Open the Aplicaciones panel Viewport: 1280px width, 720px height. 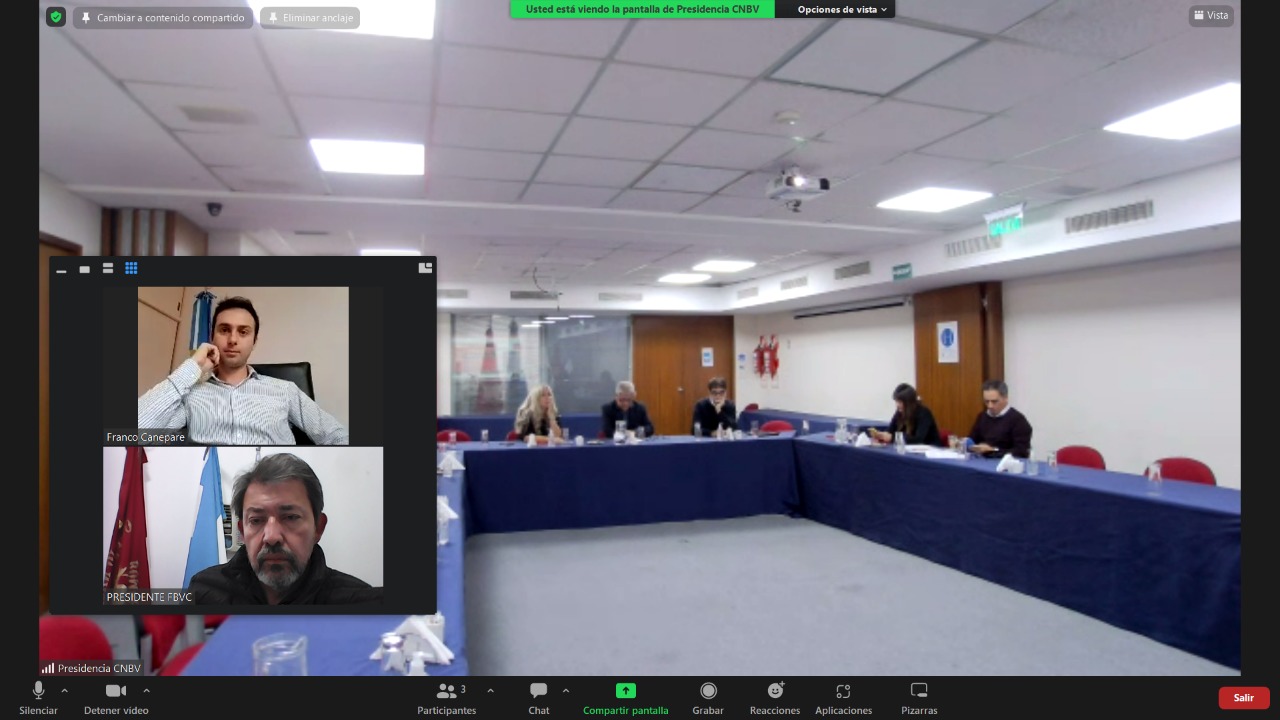click(843, 698)
